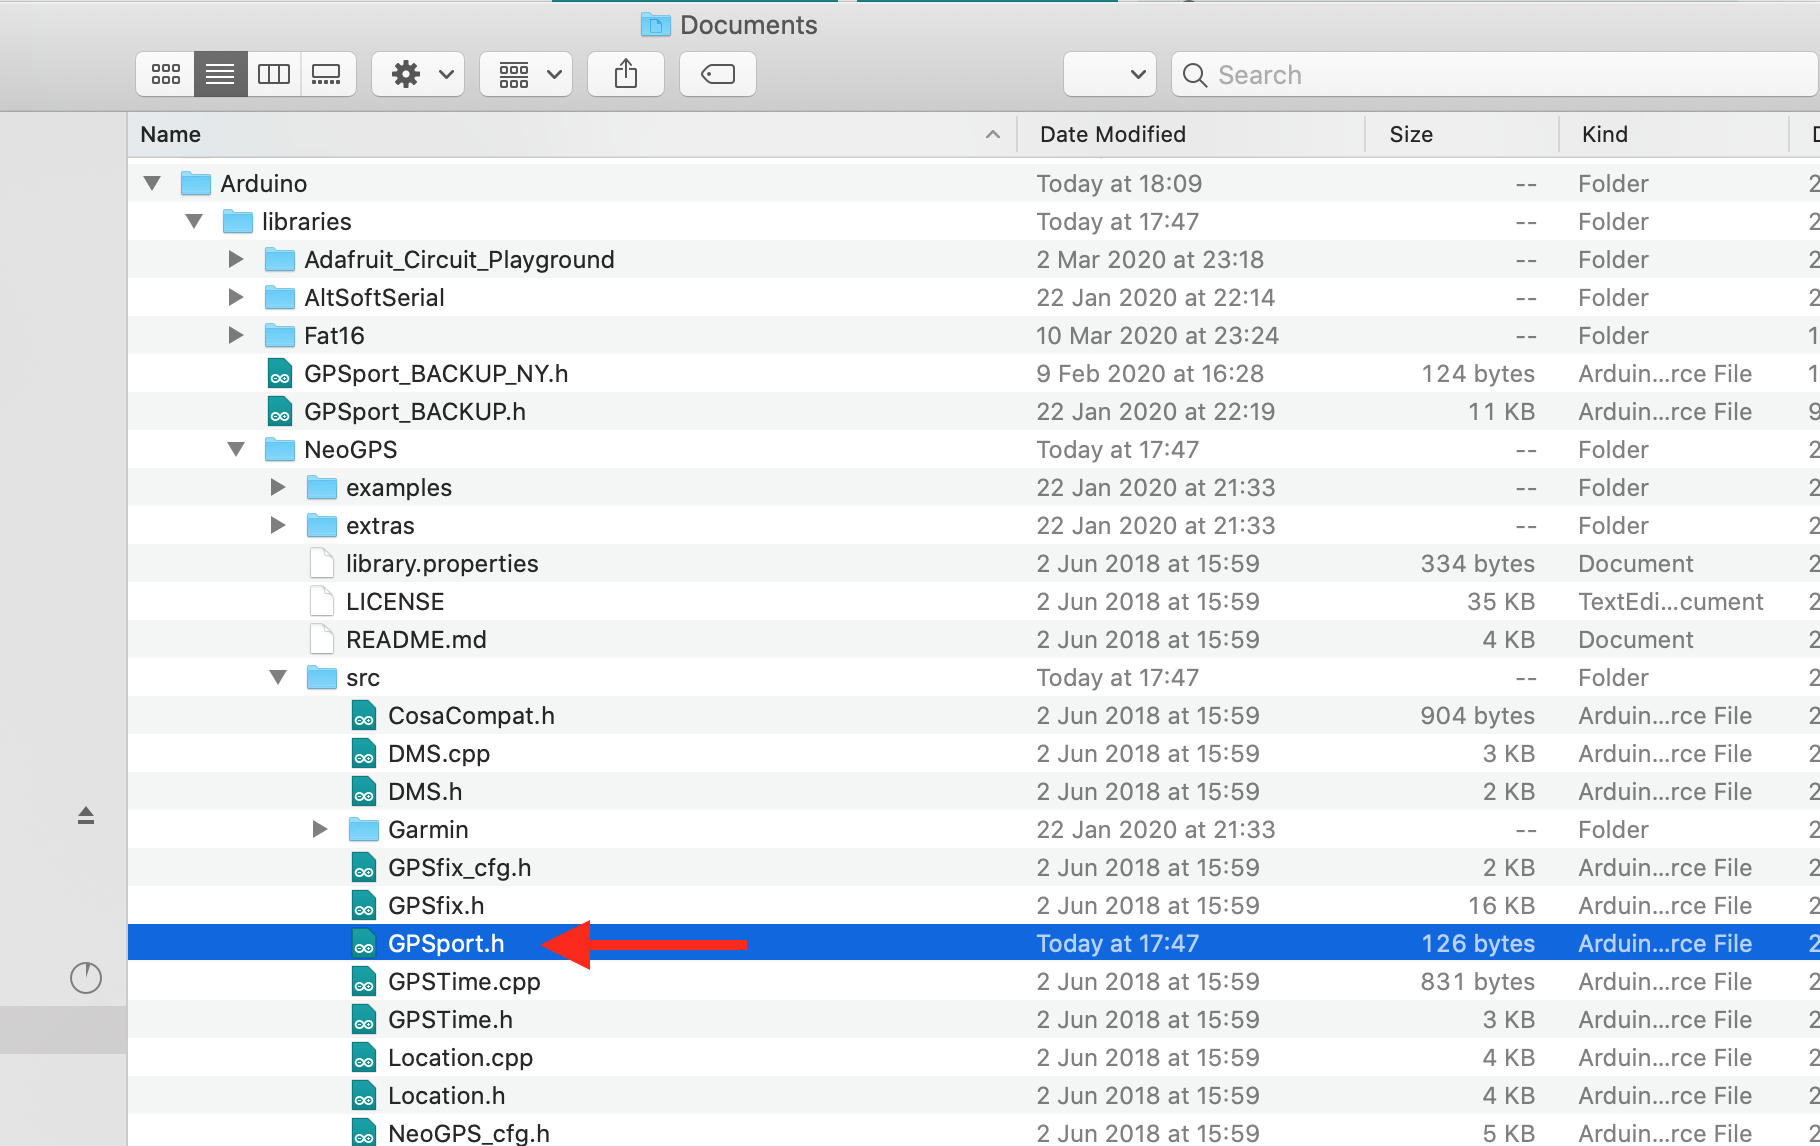Open the gear Action dropdown menu
The width and height of the screenshot is (1820, 1146).
coord(418,75)
